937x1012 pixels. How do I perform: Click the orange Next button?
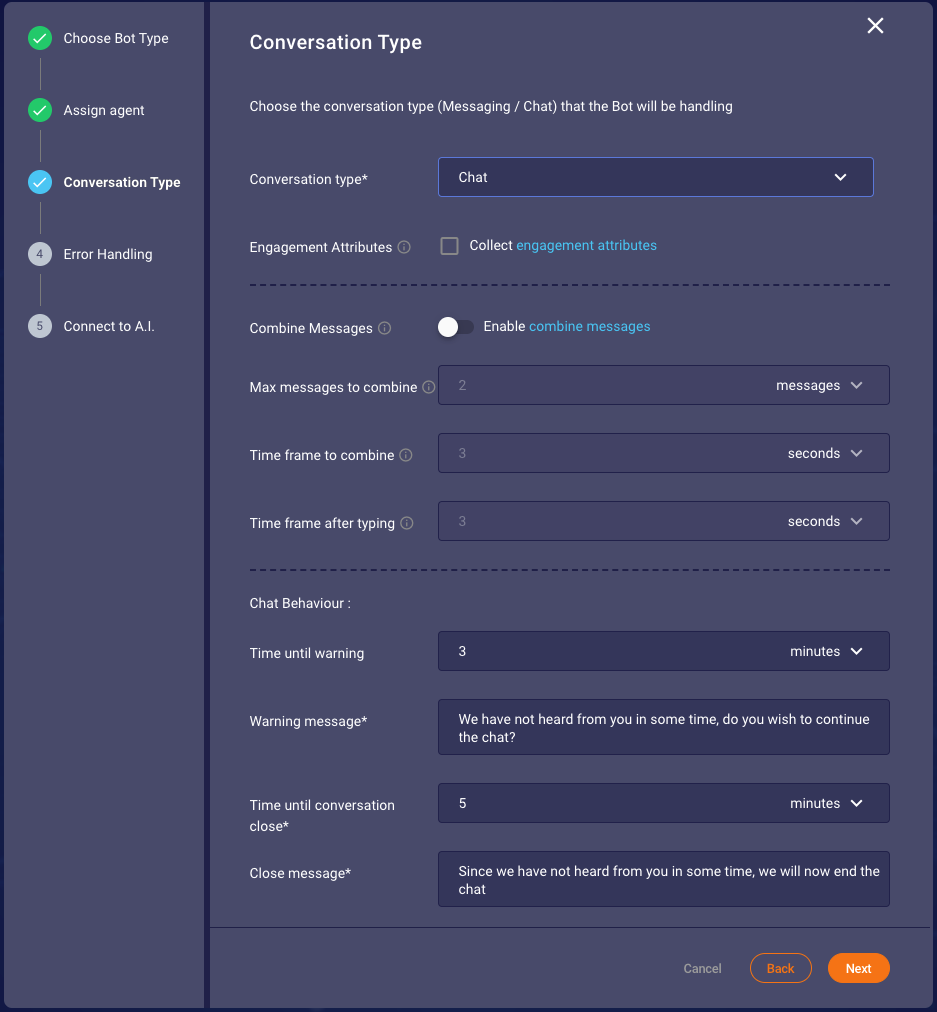858,968
